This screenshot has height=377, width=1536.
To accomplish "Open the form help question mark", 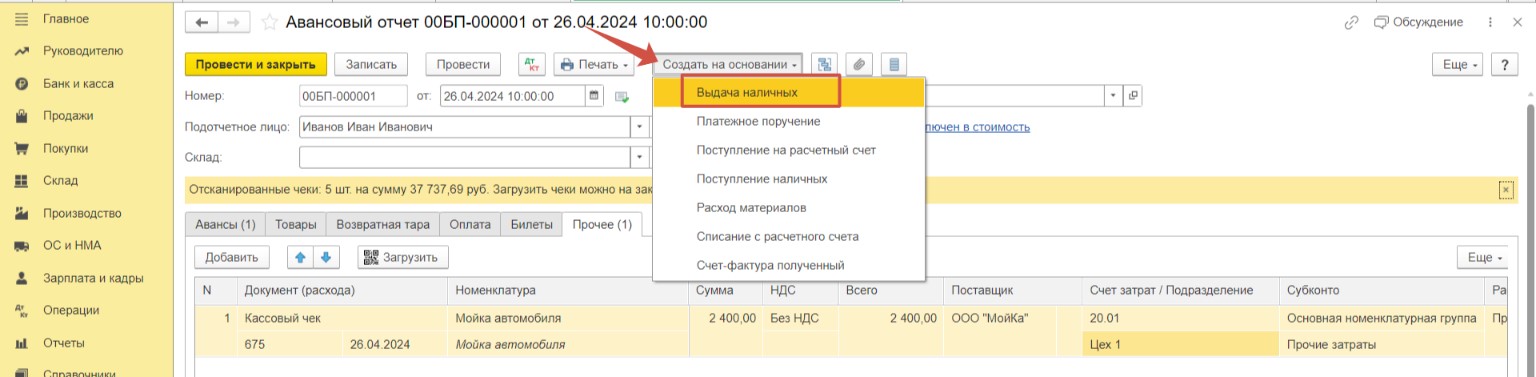I will click(1505, 64).
